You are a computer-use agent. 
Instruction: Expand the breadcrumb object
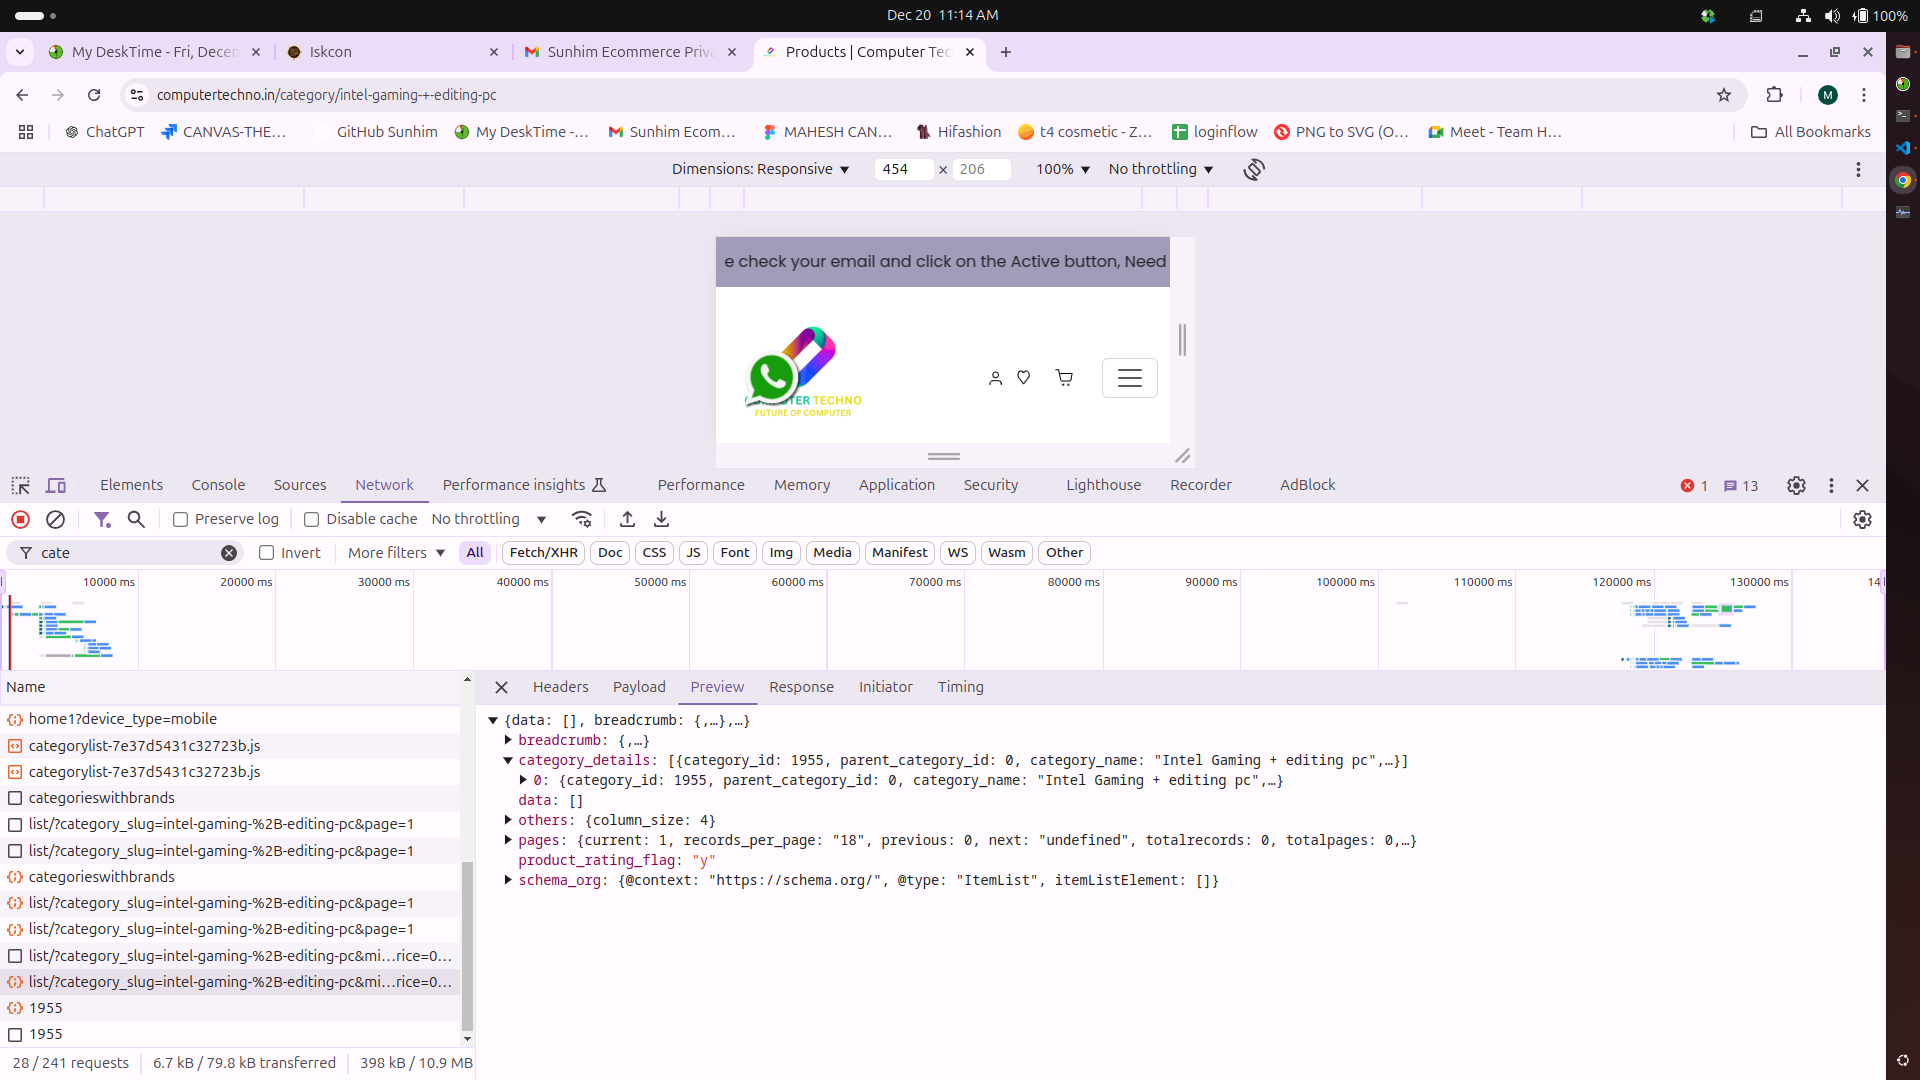coord(508,741)
